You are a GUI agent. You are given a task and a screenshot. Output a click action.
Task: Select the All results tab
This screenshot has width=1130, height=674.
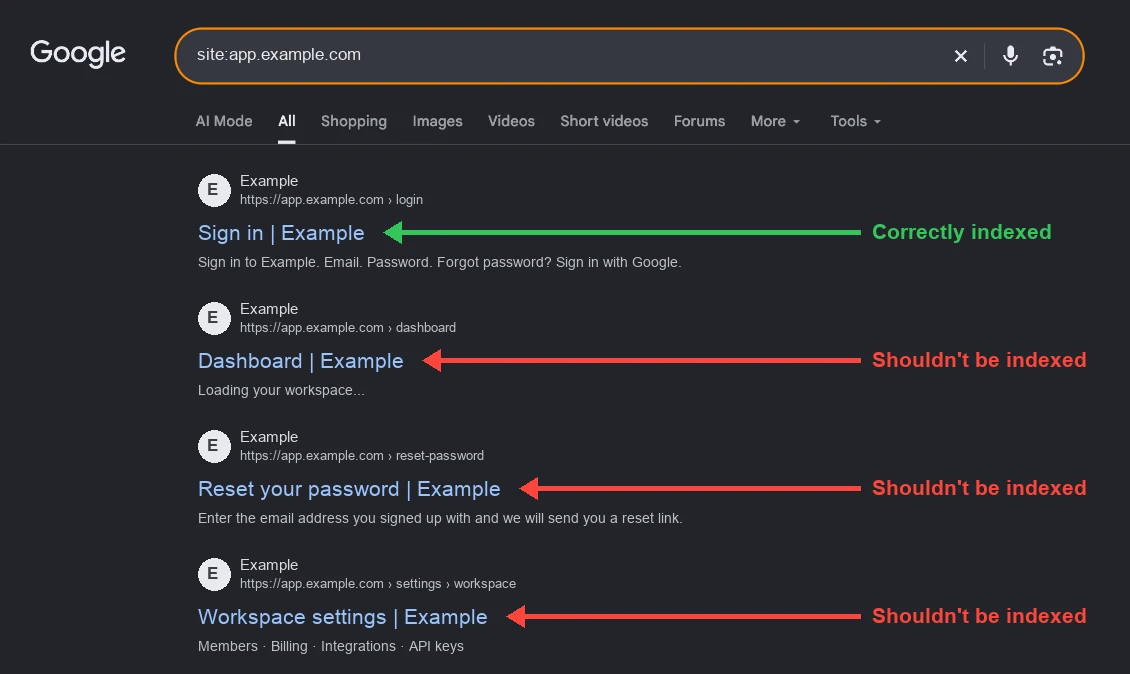[x=287, y=121]
